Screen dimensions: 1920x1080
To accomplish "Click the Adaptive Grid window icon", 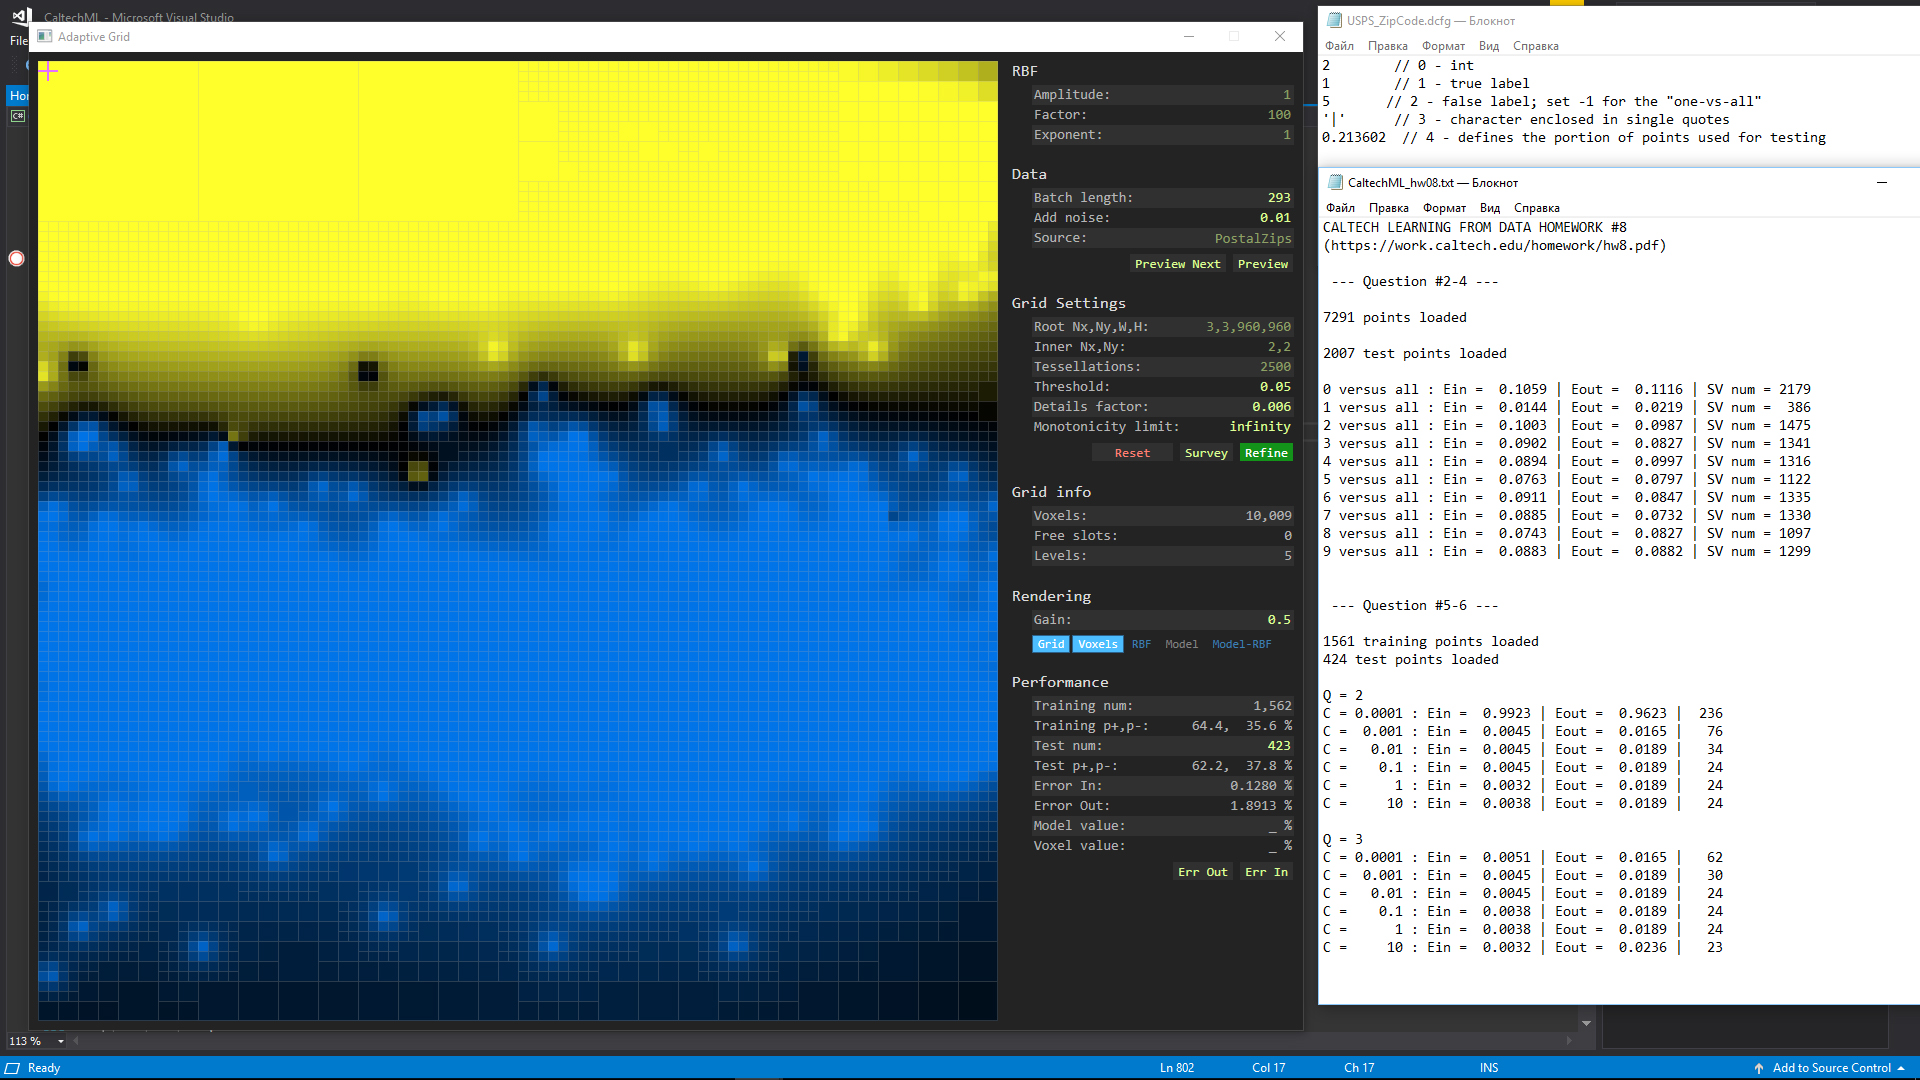I will point(45,37).
